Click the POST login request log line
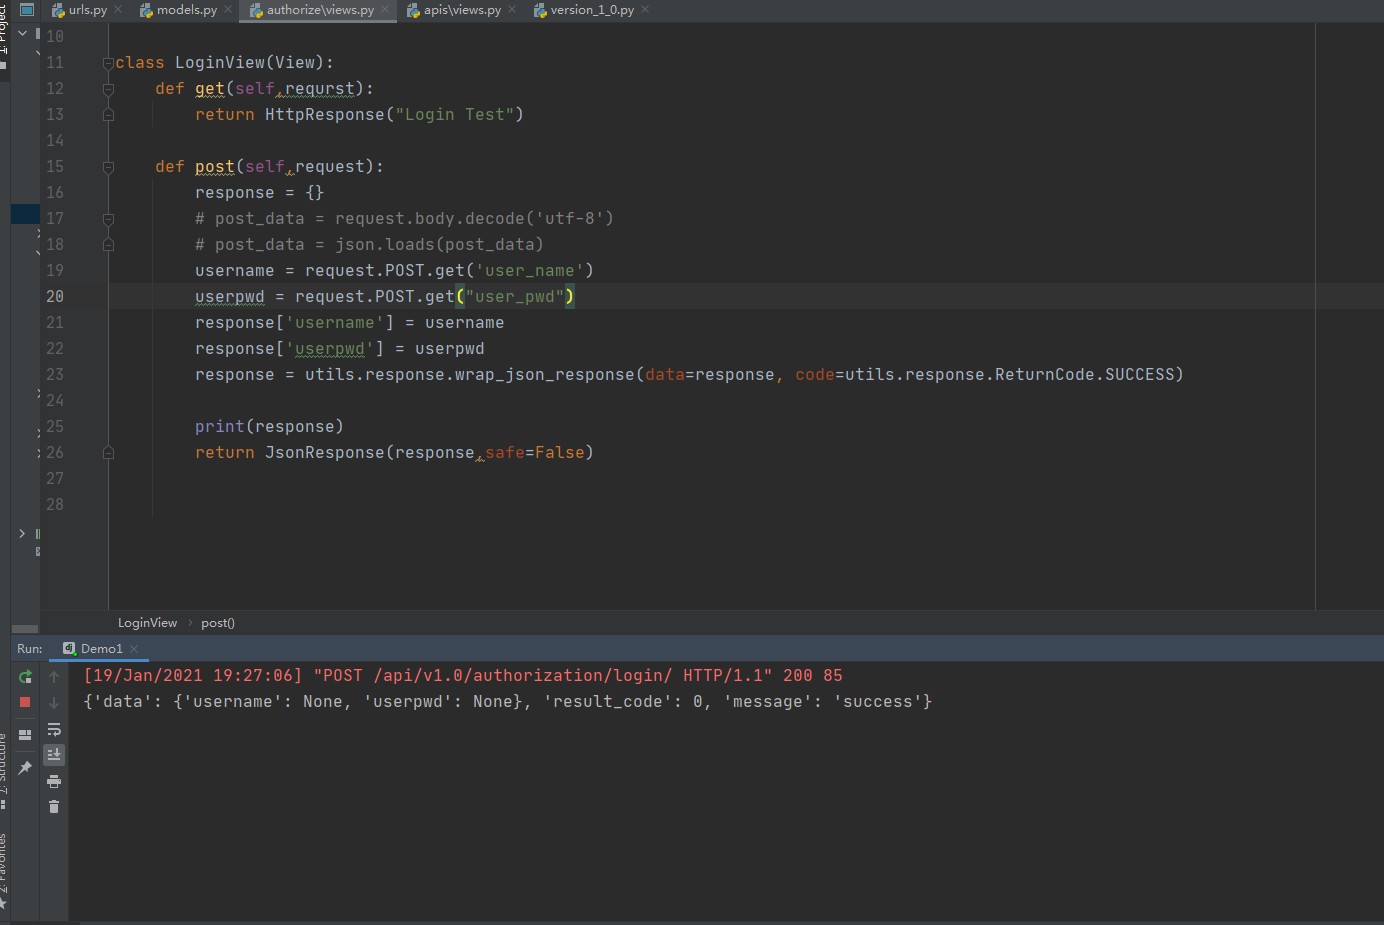 point(463,676)
